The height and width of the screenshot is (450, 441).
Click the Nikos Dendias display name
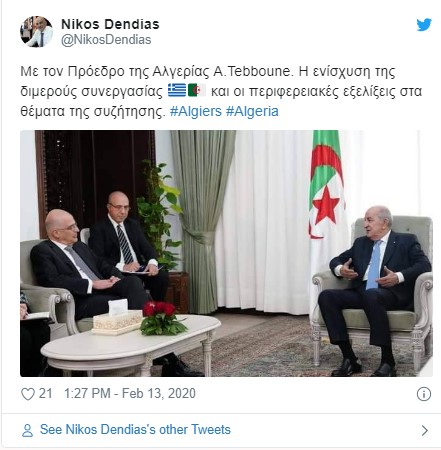point(110,24)
